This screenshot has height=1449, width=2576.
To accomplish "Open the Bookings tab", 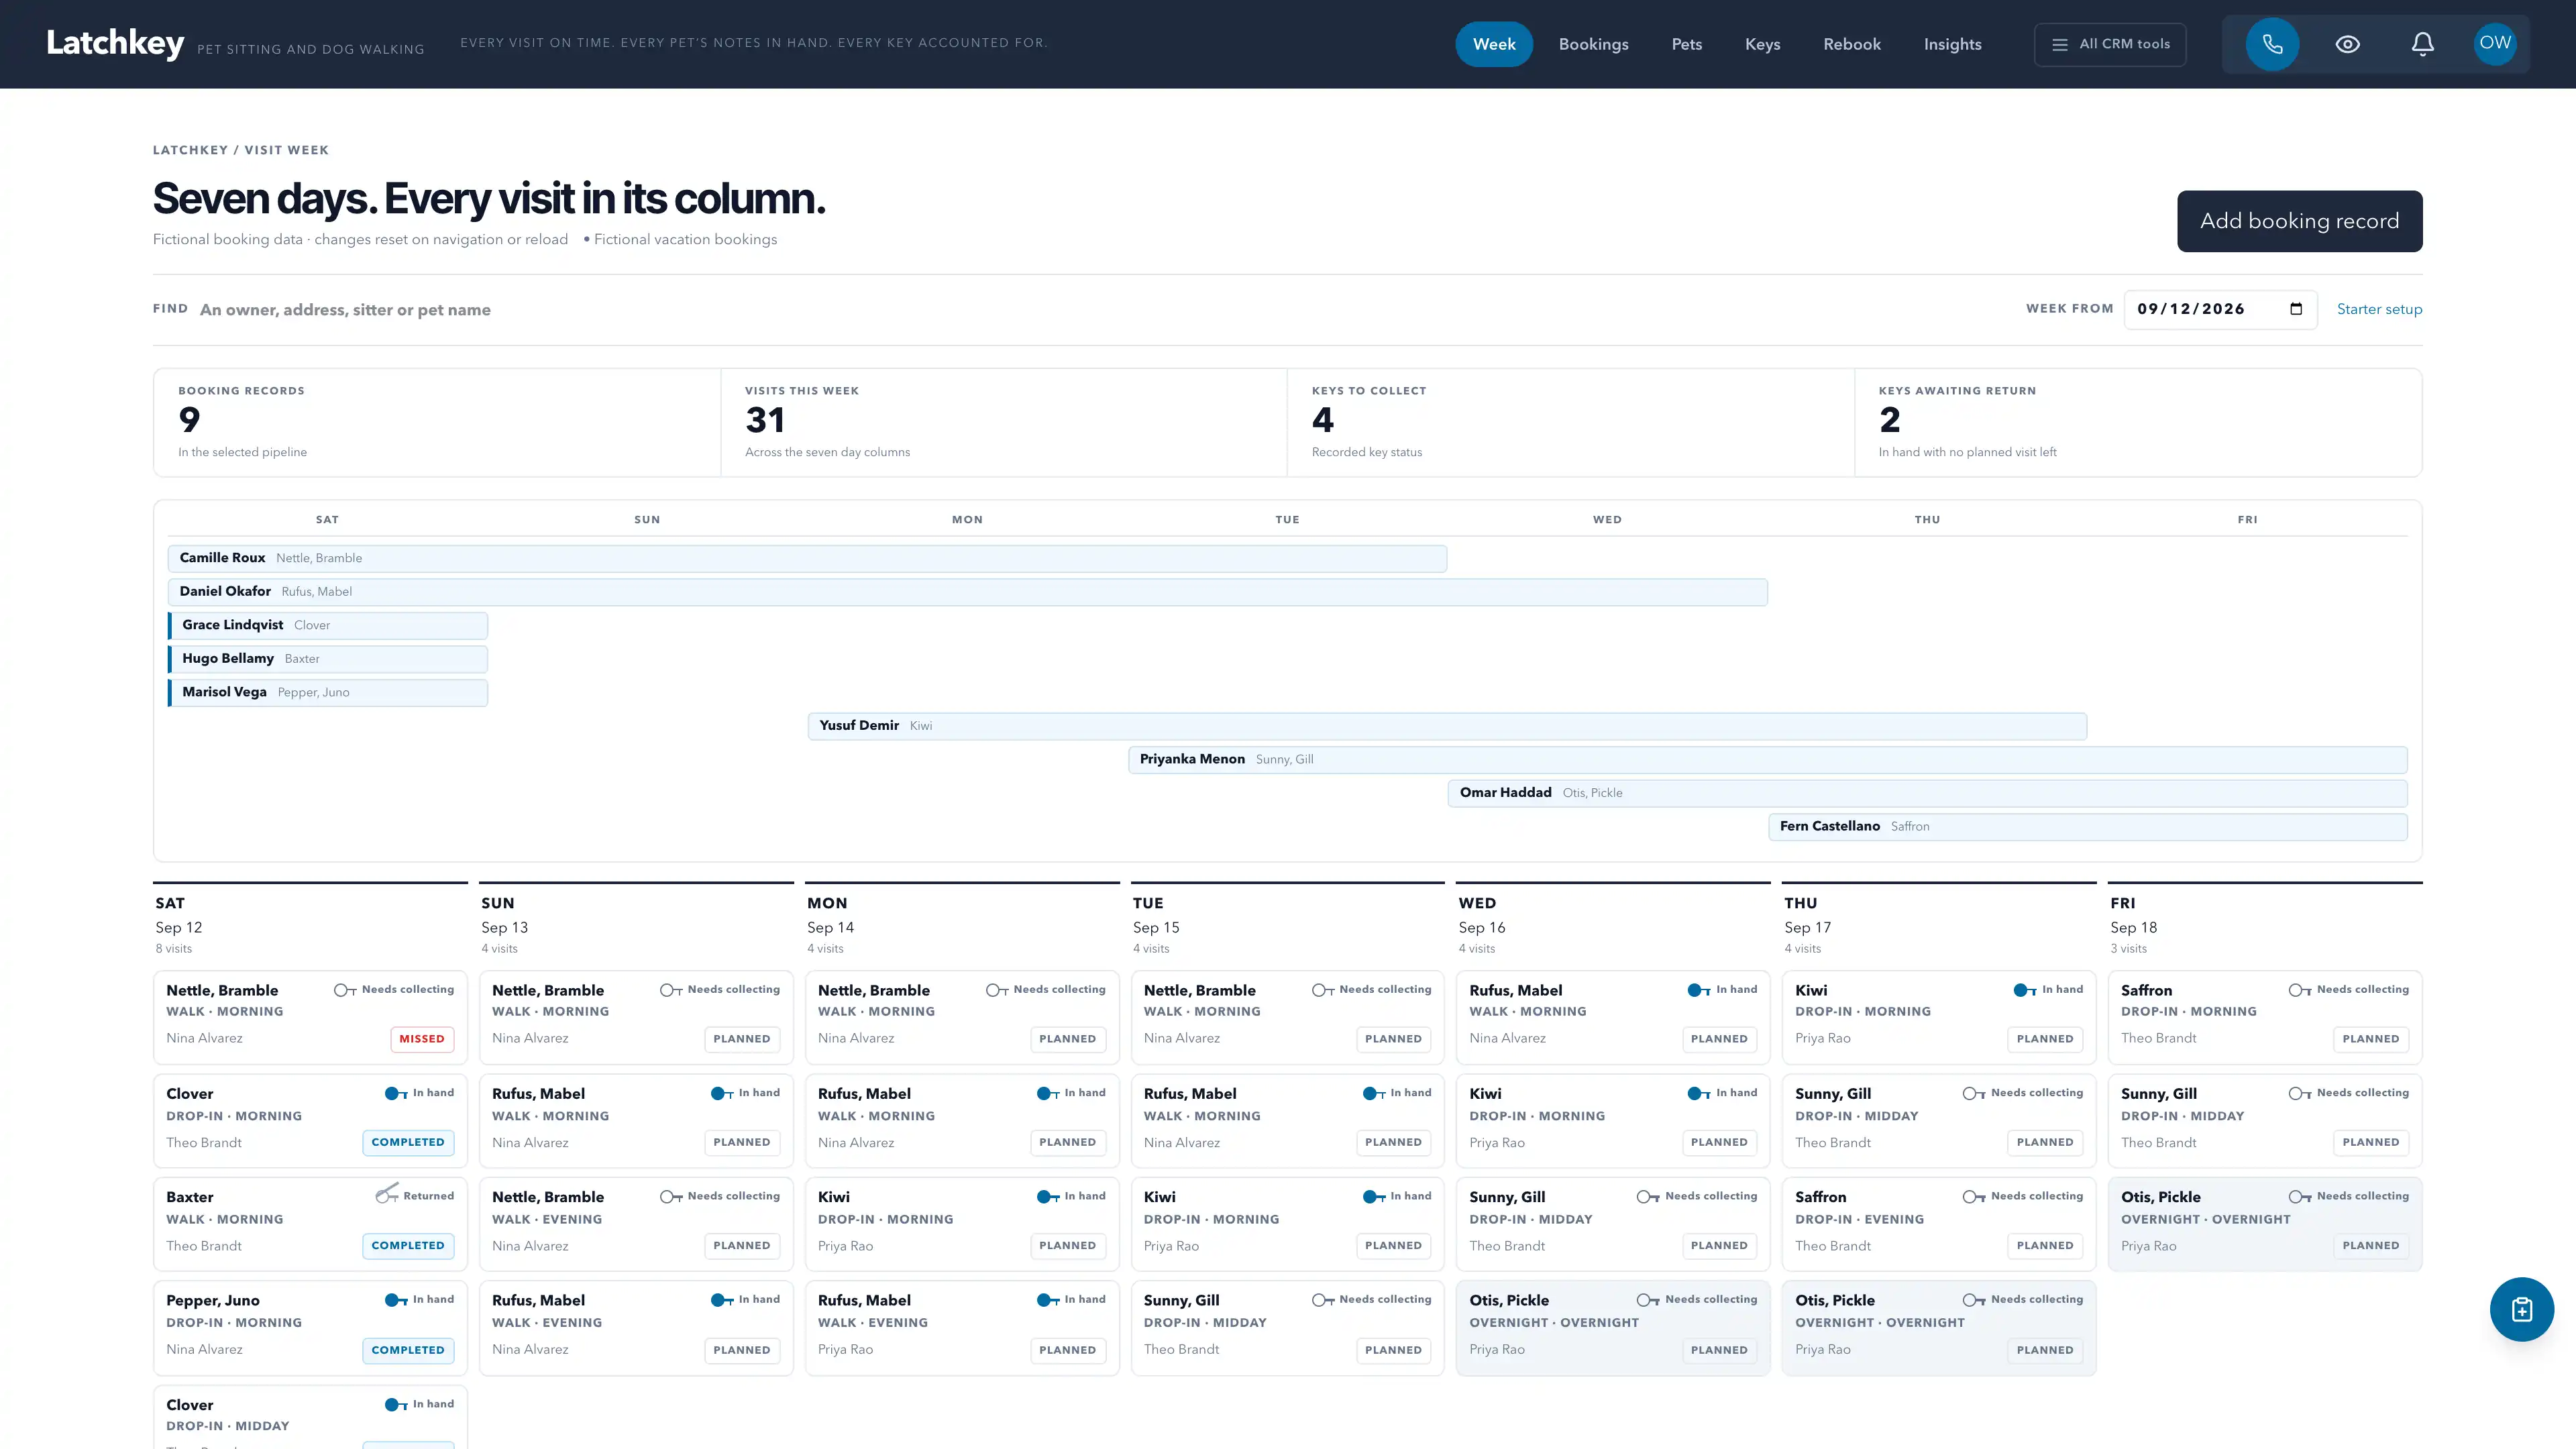I will (x=1593, y=44).
